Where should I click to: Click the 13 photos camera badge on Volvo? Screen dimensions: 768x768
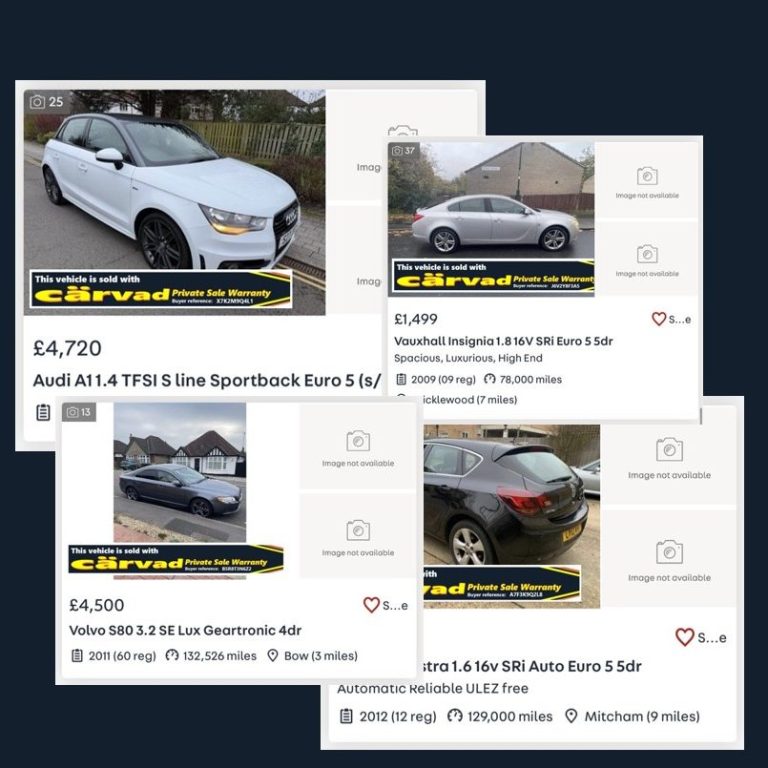79,412
